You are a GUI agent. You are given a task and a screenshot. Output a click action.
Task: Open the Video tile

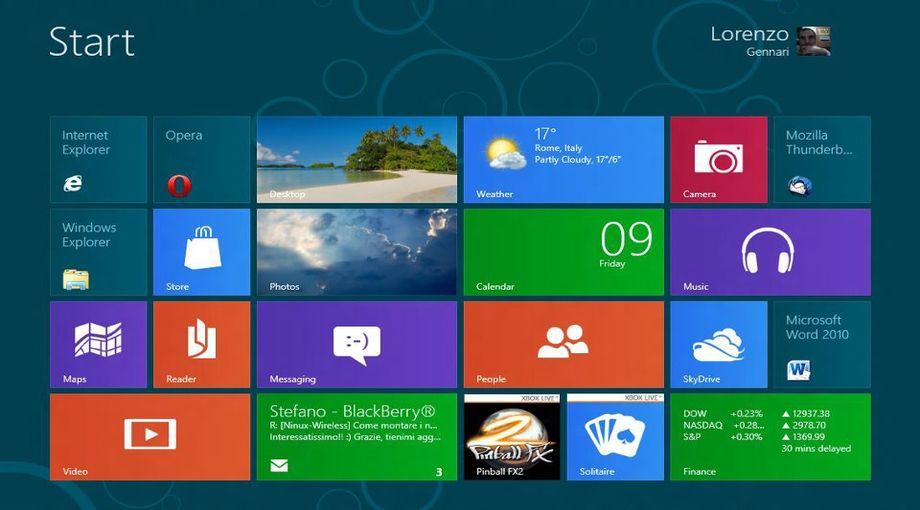click(x=150, y=437)
